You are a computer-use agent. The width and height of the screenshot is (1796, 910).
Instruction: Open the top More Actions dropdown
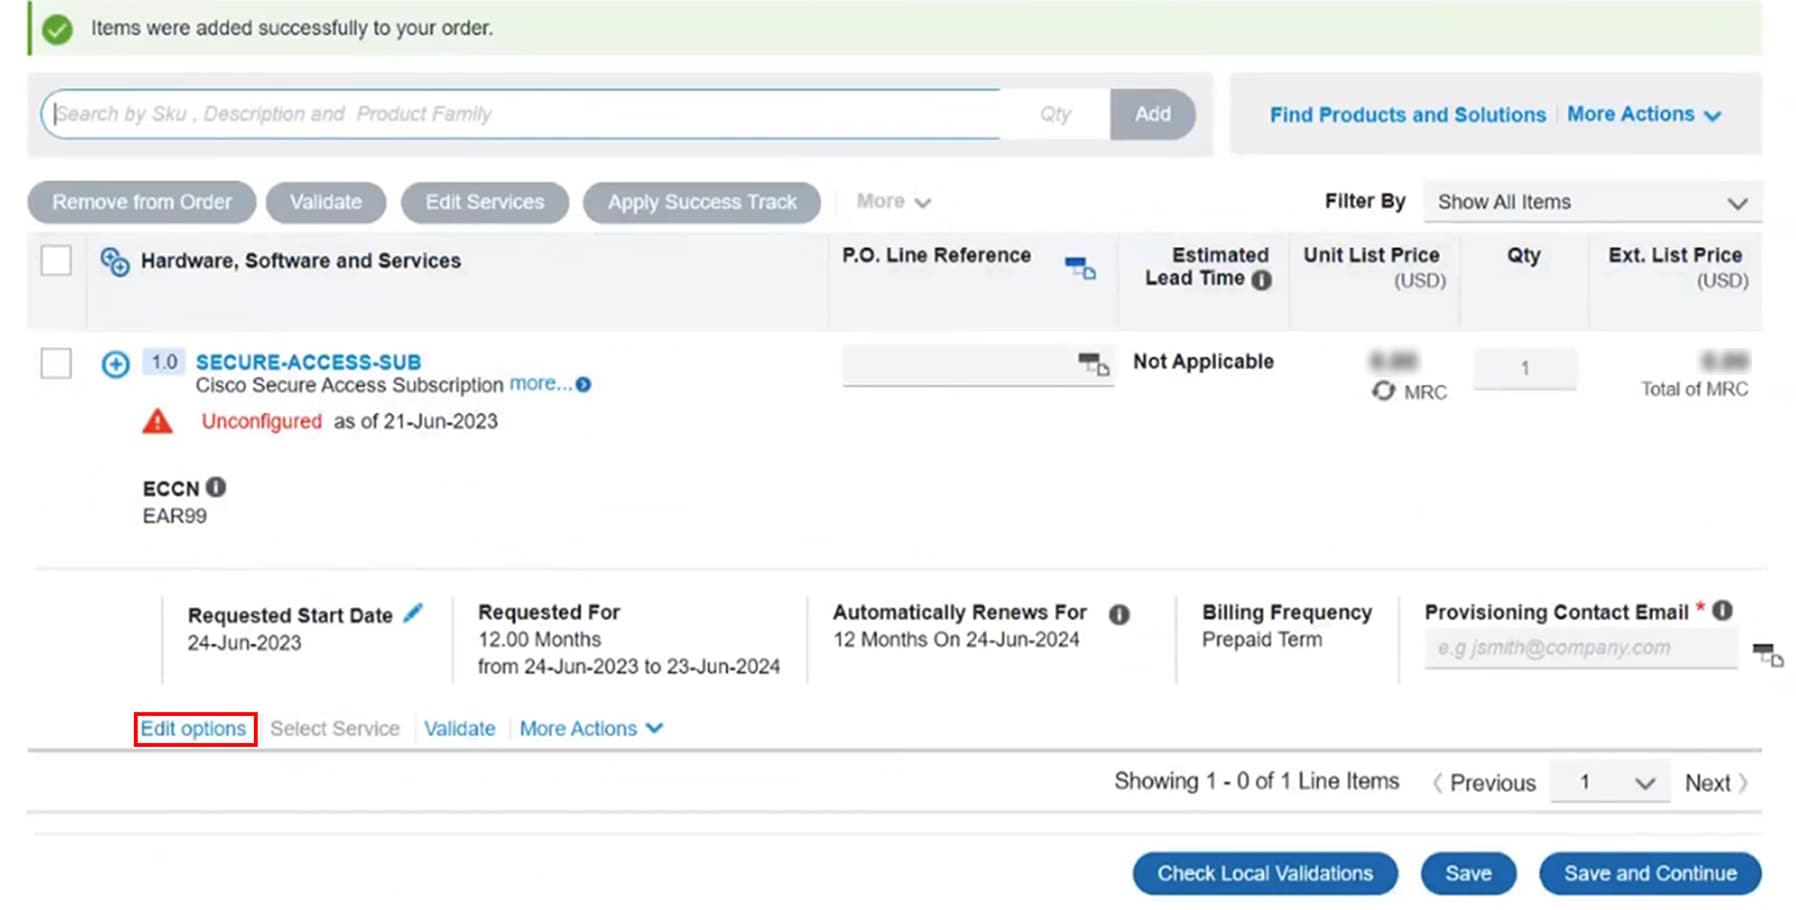pyautogui.click(x=1644, y=115)
